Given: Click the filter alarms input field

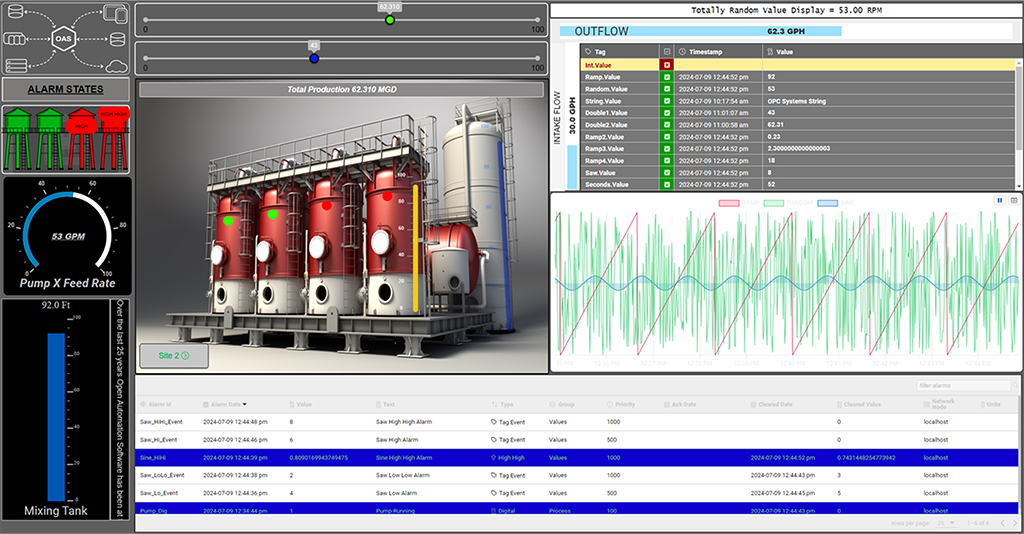Looking at the screenshot, I should tap(965, 386).
